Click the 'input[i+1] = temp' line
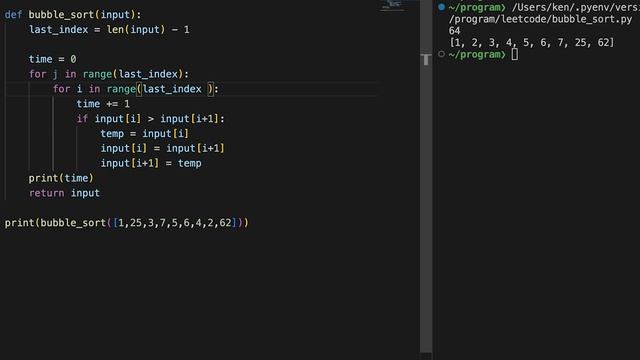 click(x=151, y=163)
